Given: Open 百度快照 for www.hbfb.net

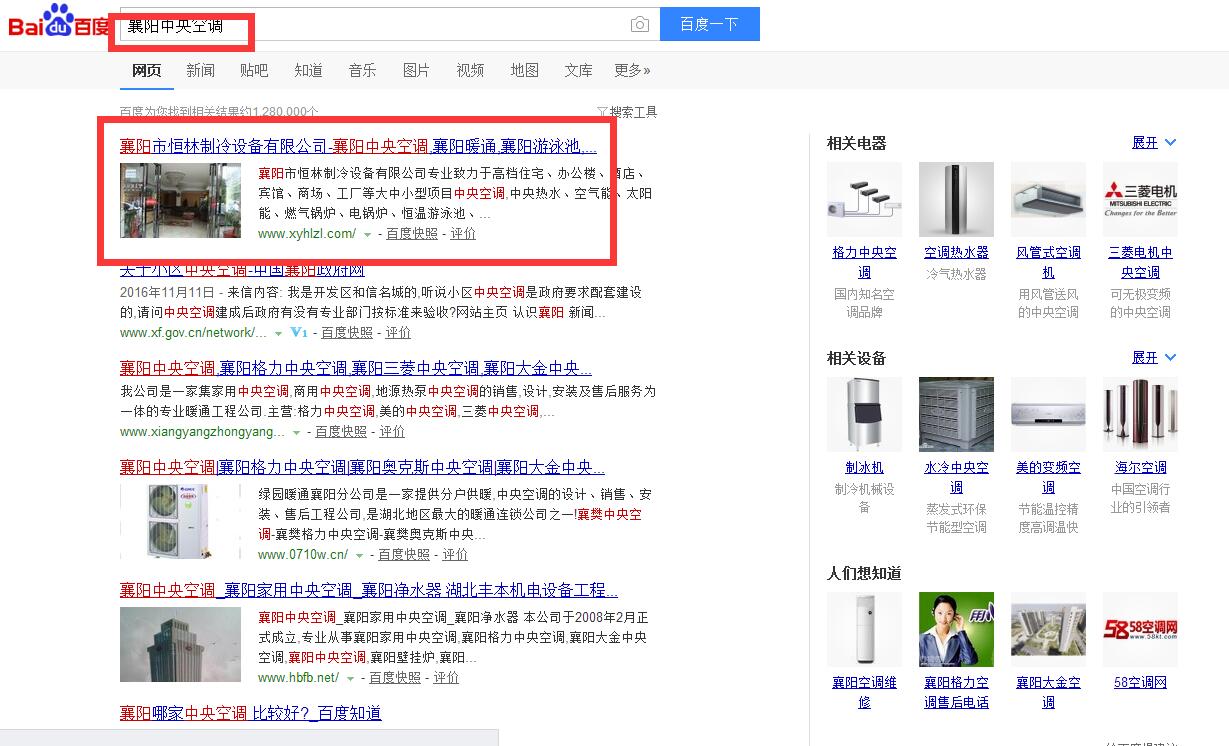Looking at the screenshot, I should tap(395, 678).
